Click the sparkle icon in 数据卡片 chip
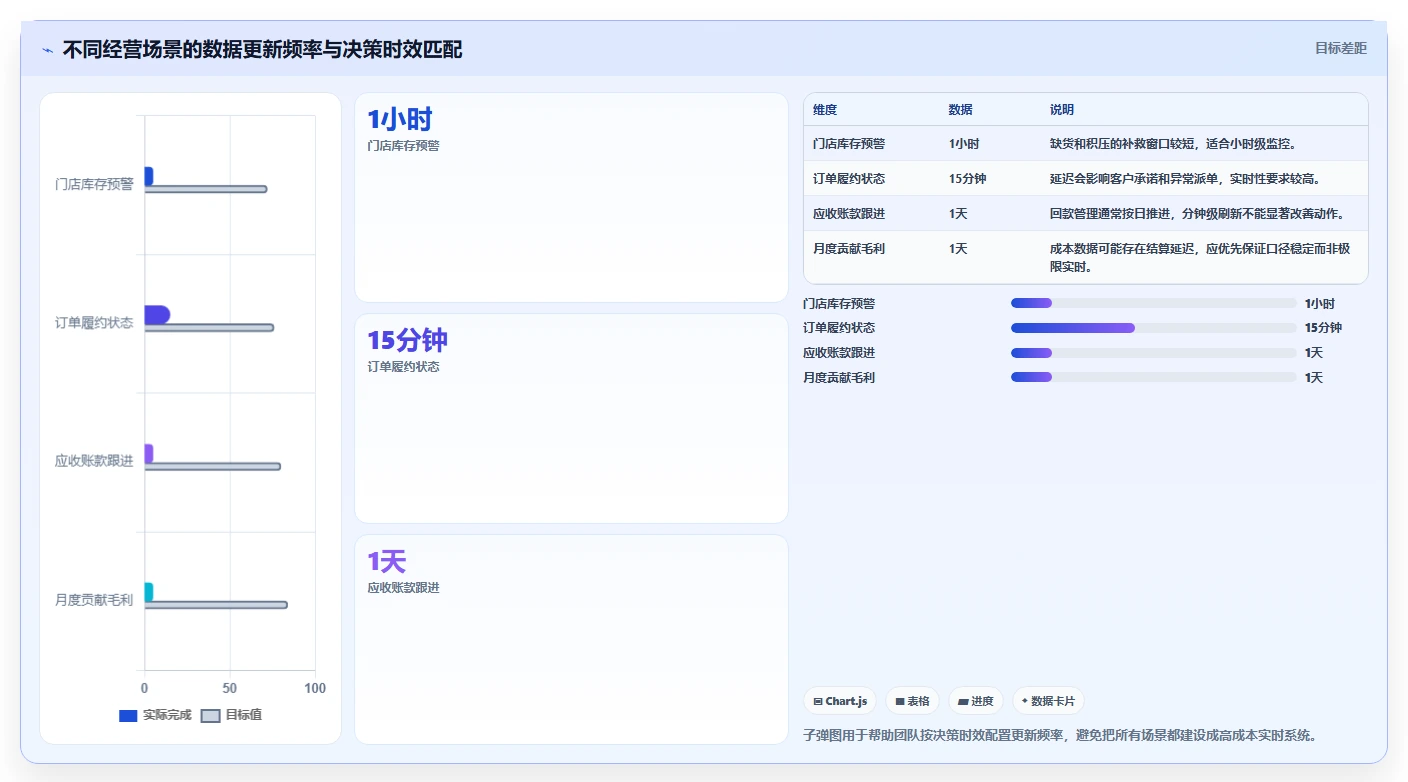 (x=1025, y=701)
